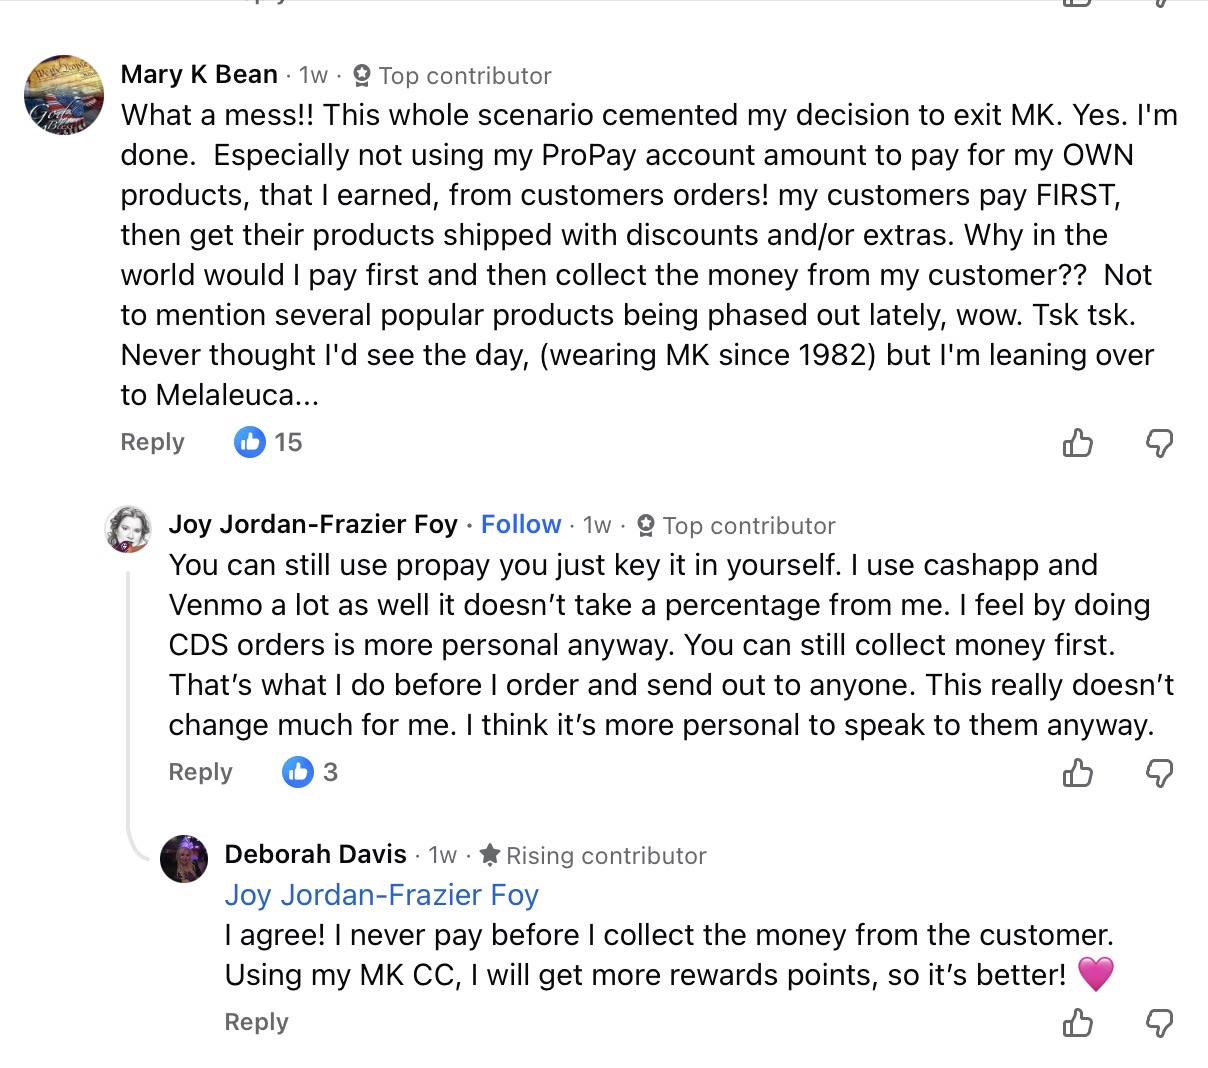
Task: Upvote Mary K Bean's comment
Action: [1077, 442]
